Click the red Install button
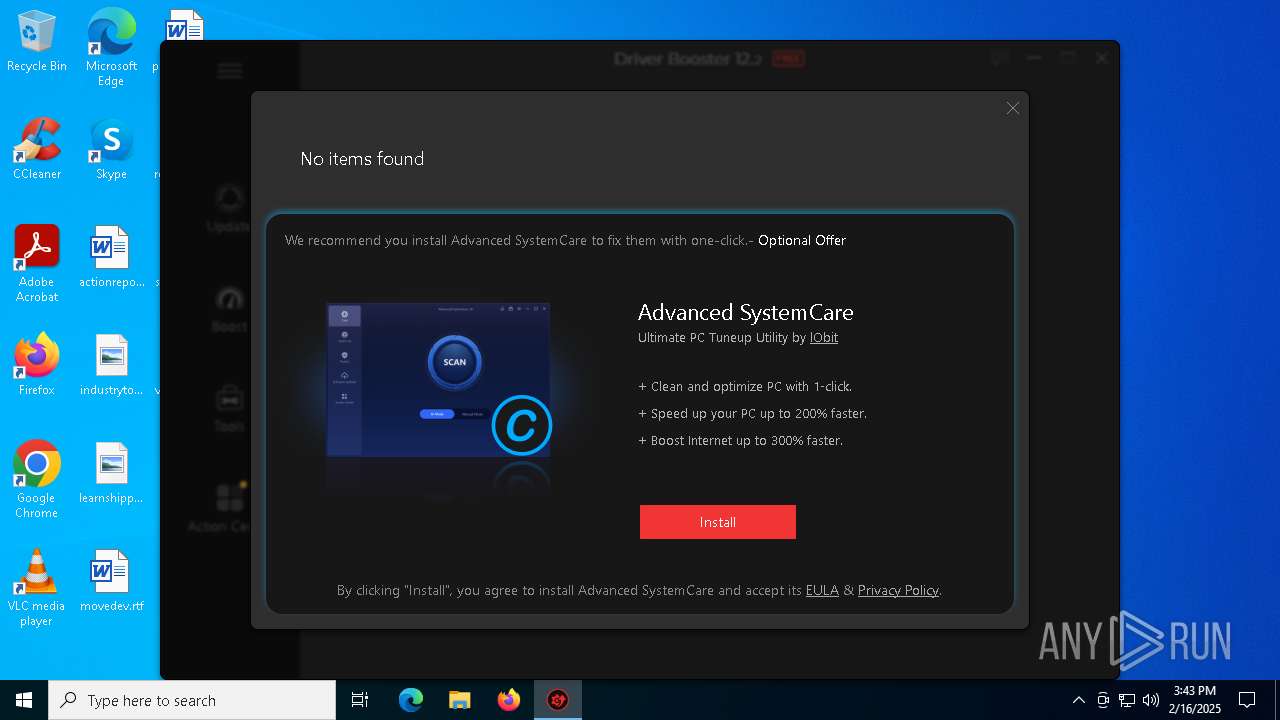1280x720 pixels. (x=718, y=522)
